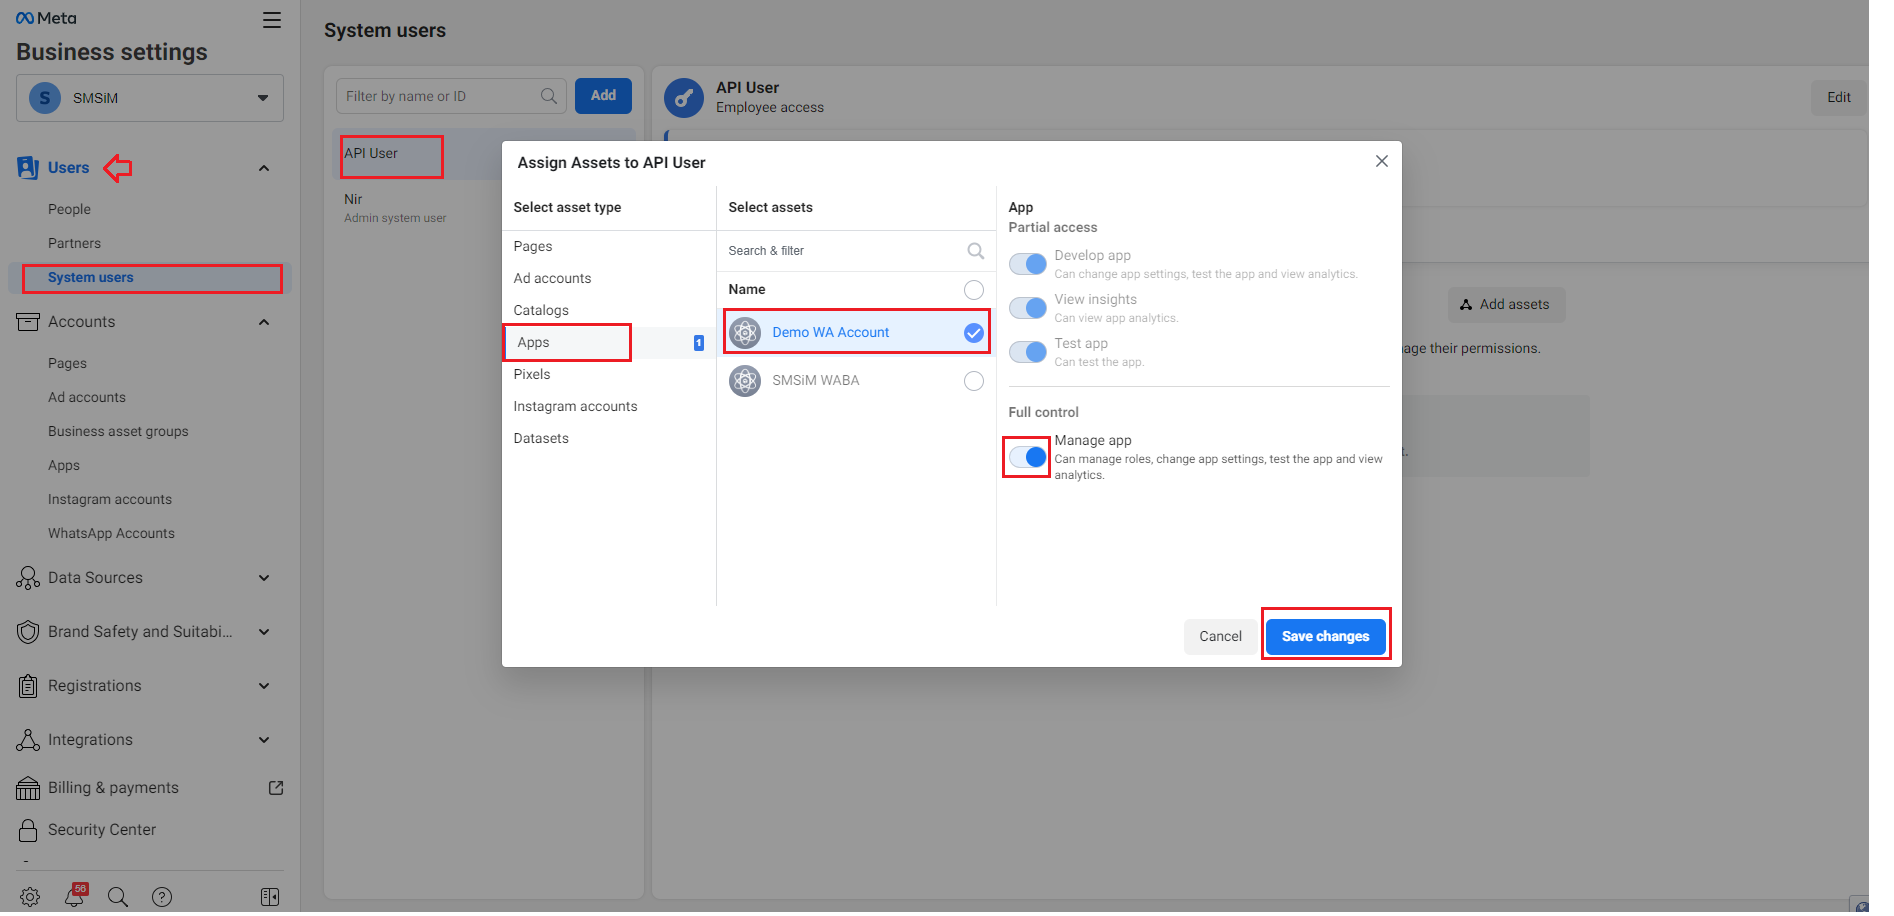
Task: Open WhatsApp Accounts in sidebar
Action: coord(111,533)
